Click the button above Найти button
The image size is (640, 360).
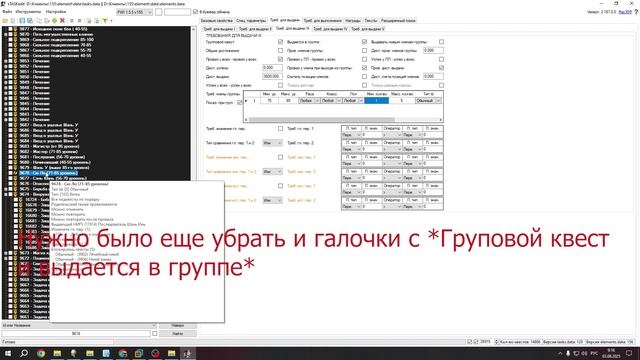click(178, 325)
